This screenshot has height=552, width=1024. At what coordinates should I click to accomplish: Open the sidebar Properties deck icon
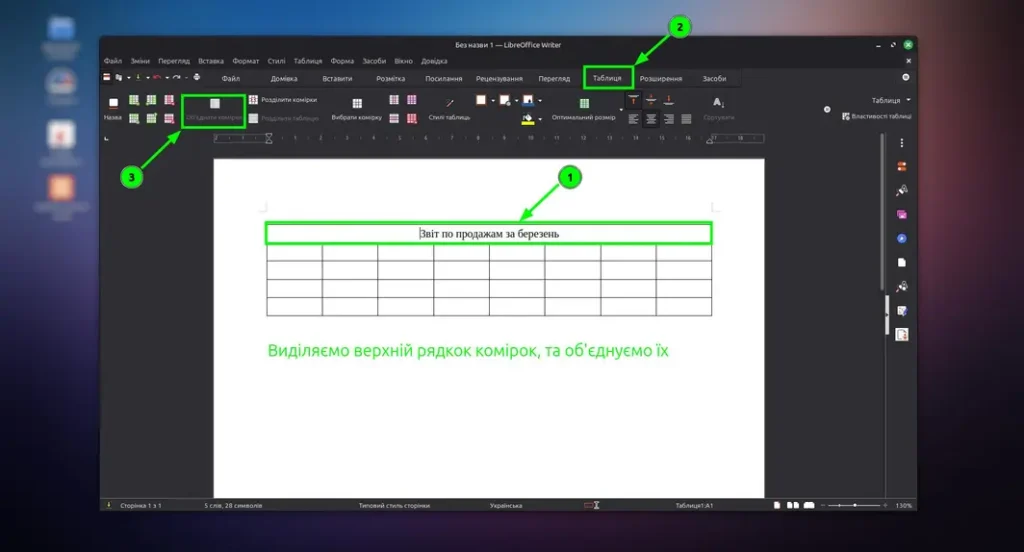(x=902, y=167)
